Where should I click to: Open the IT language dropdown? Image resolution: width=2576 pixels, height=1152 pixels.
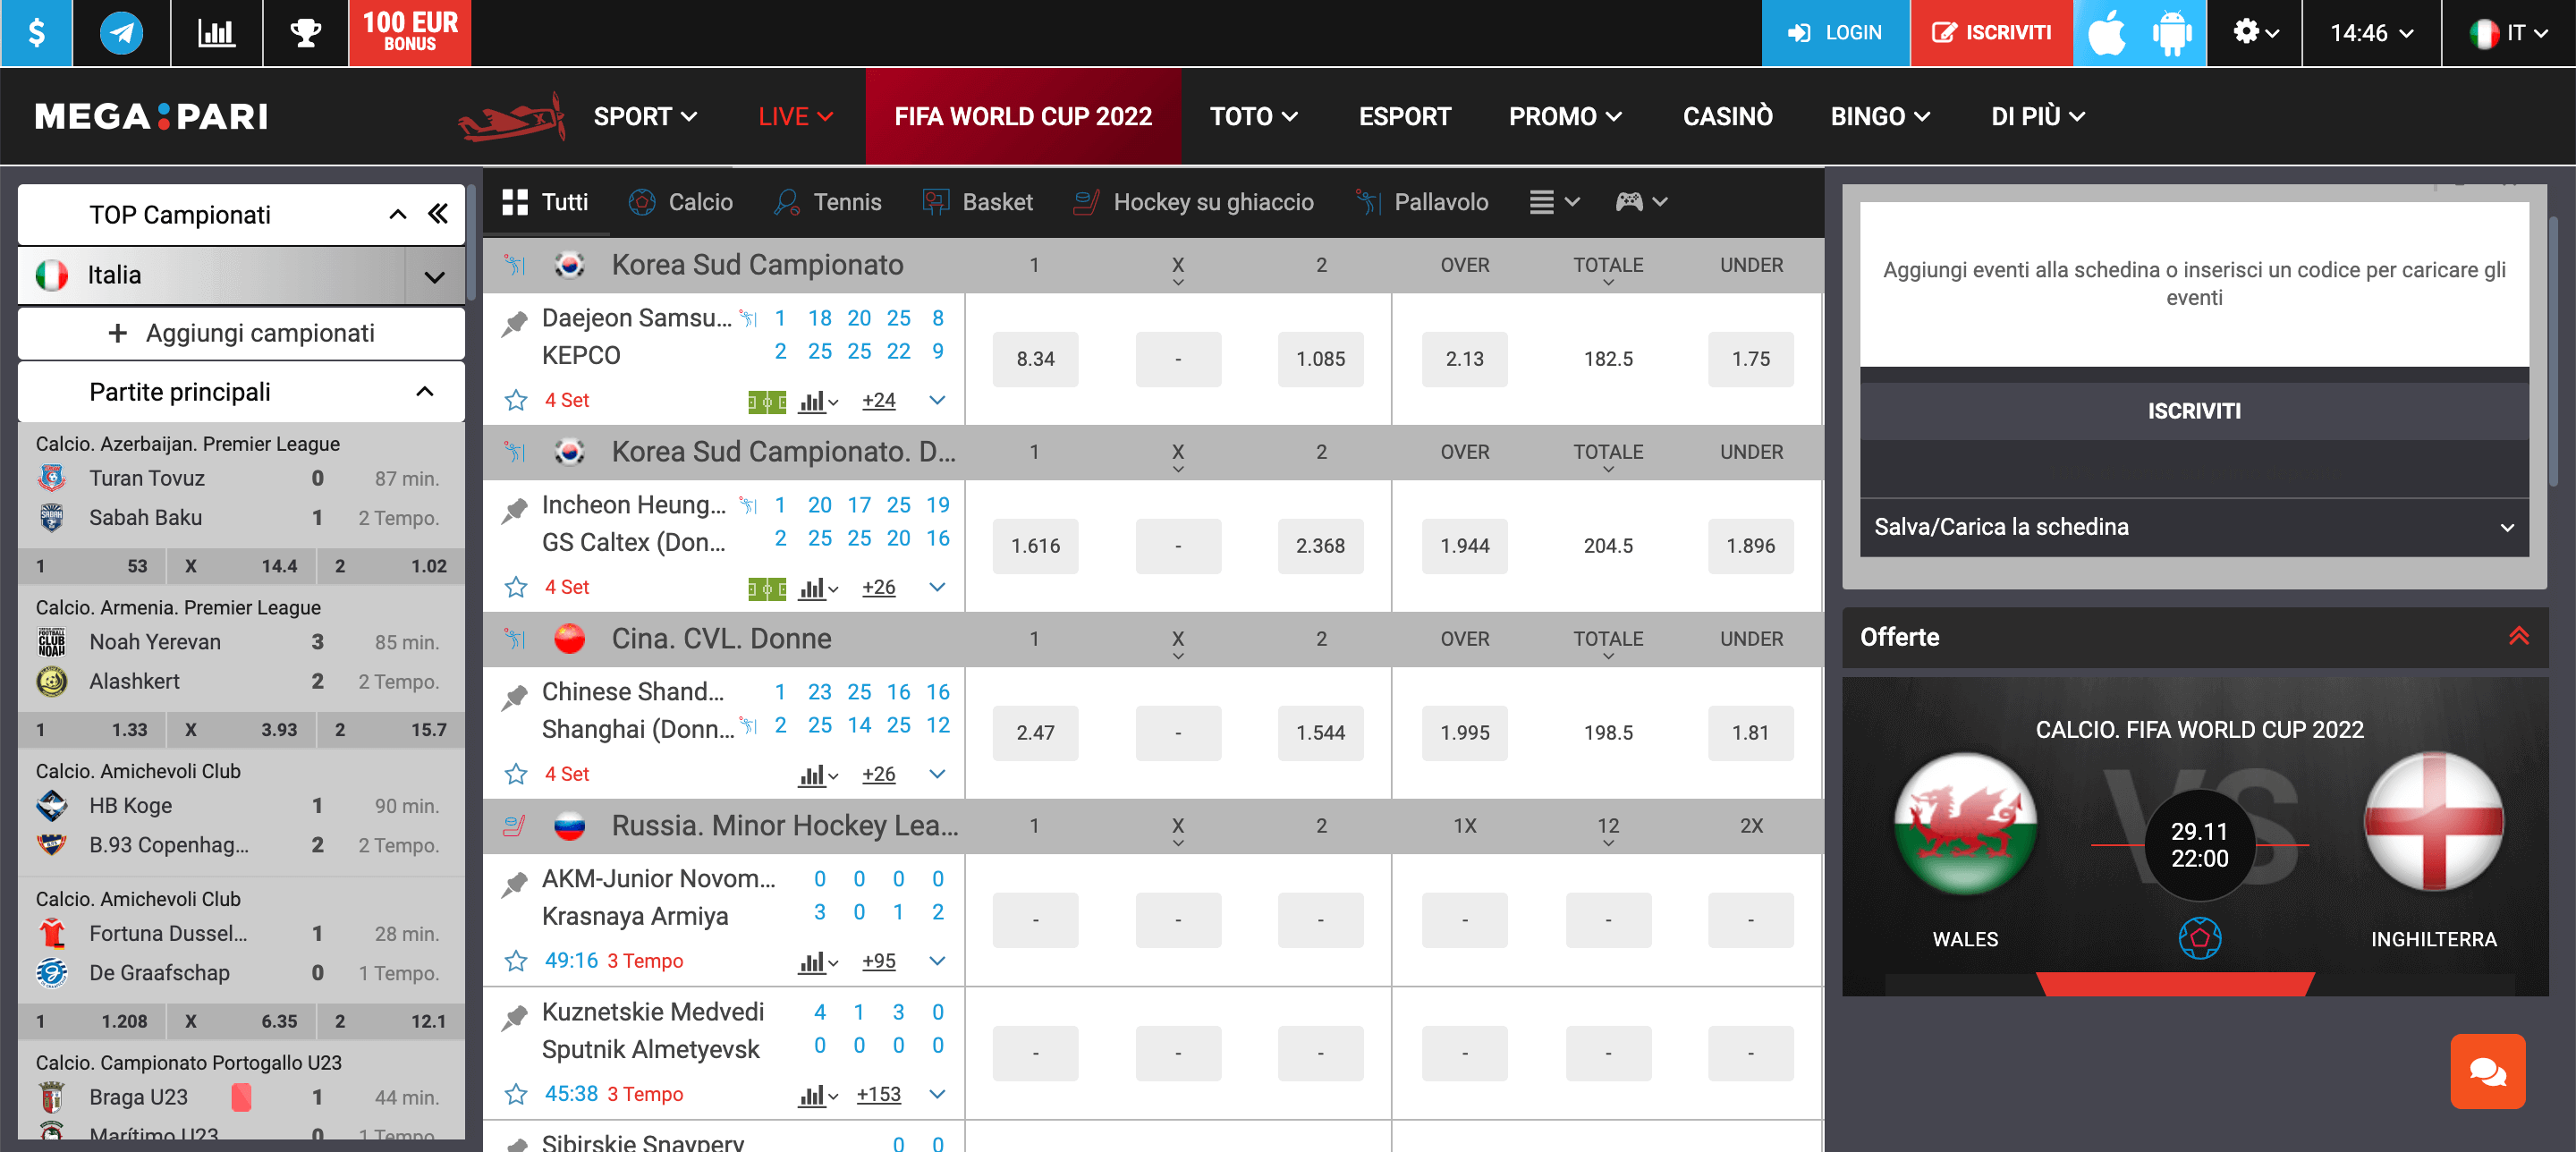(2508, 33)
